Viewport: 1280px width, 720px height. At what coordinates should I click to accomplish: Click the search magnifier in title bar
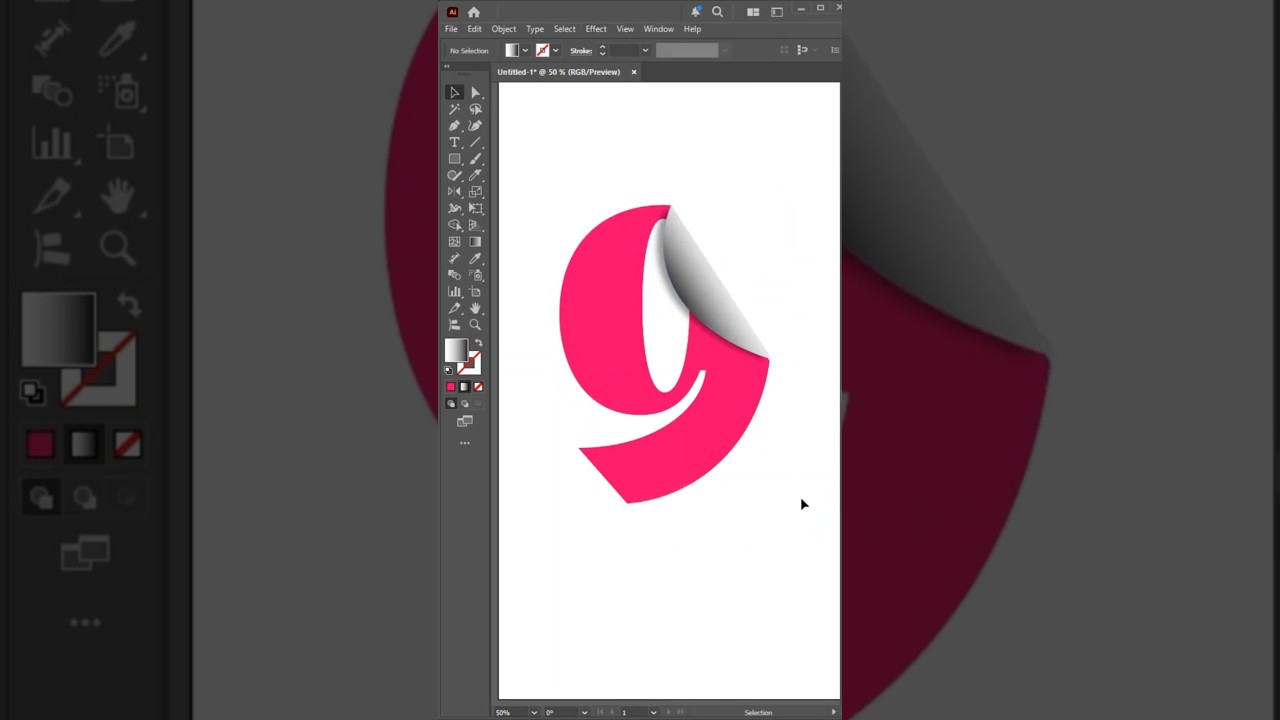coord(717,12)
